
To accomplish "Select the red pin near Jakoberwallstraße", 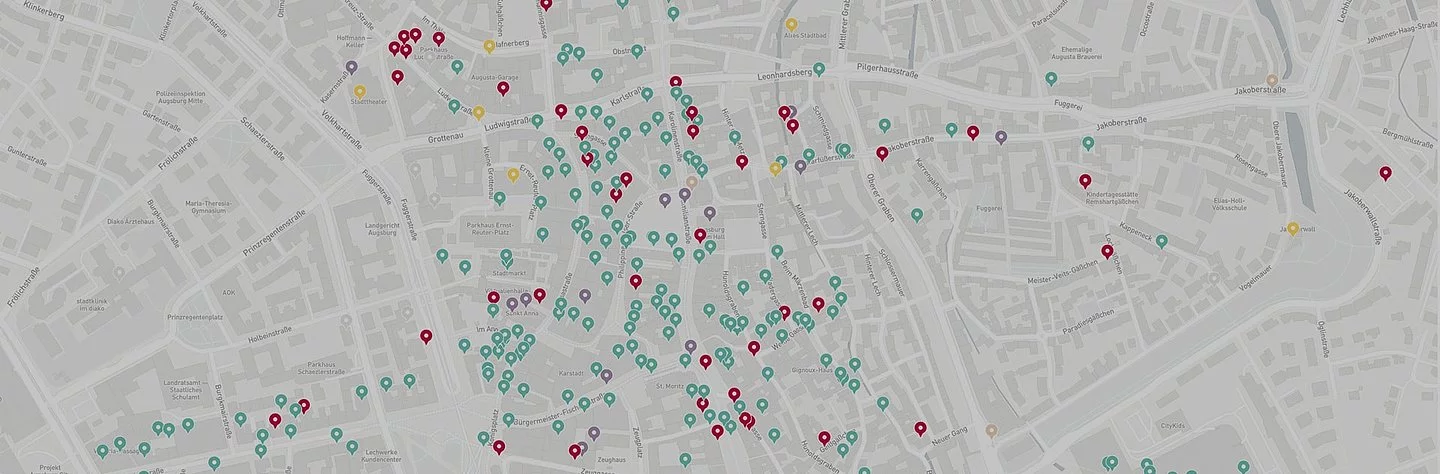I will click(x=1385, y=174).
